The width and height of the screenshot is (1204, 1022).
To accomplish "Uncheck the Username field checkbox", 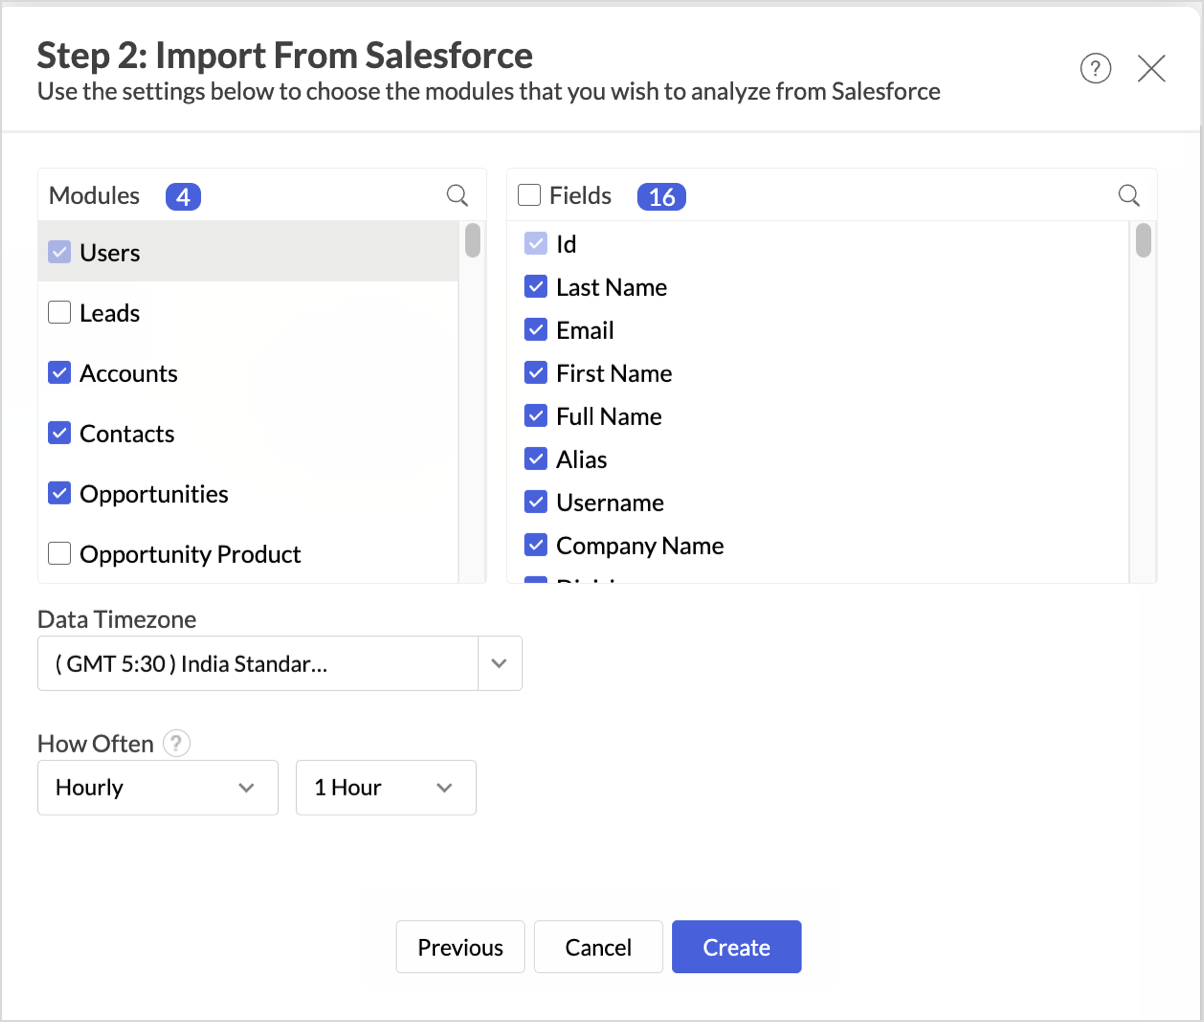I will point(536,502).
